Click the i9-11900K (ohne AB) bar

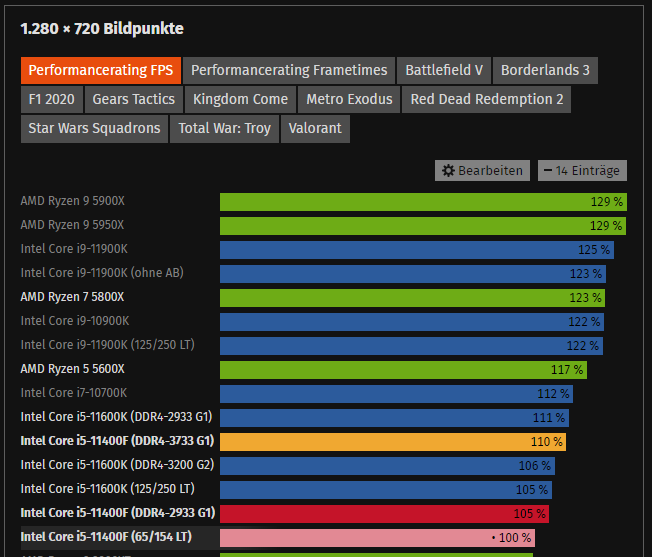point(413,274)
